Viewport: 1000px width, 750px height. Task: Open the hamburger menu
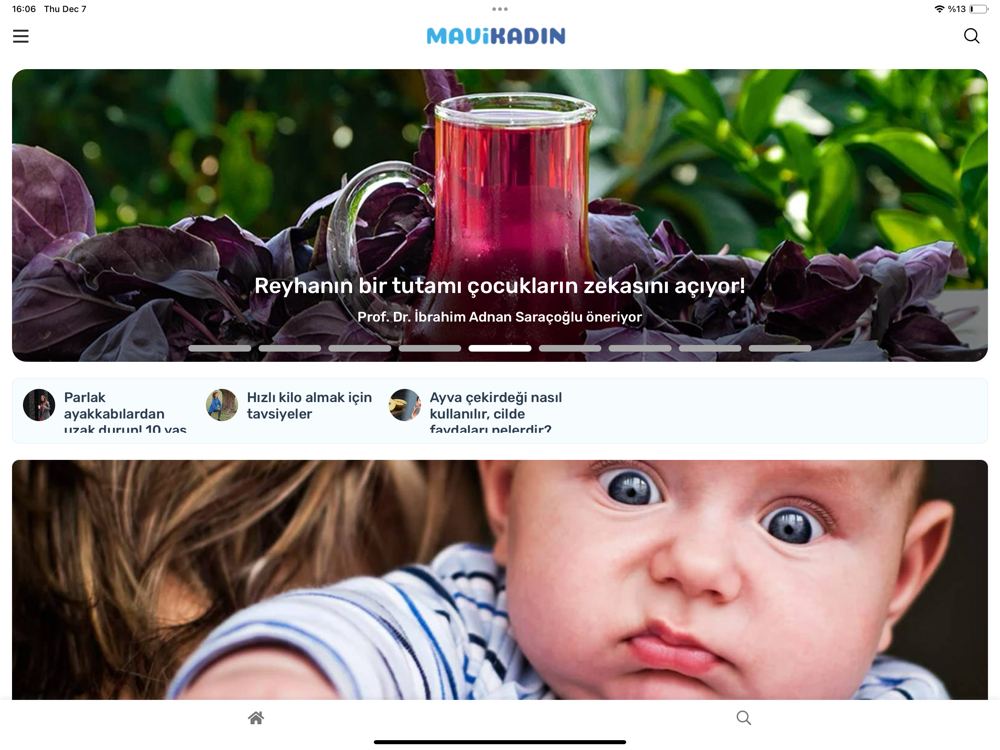[x=20, y=36]
